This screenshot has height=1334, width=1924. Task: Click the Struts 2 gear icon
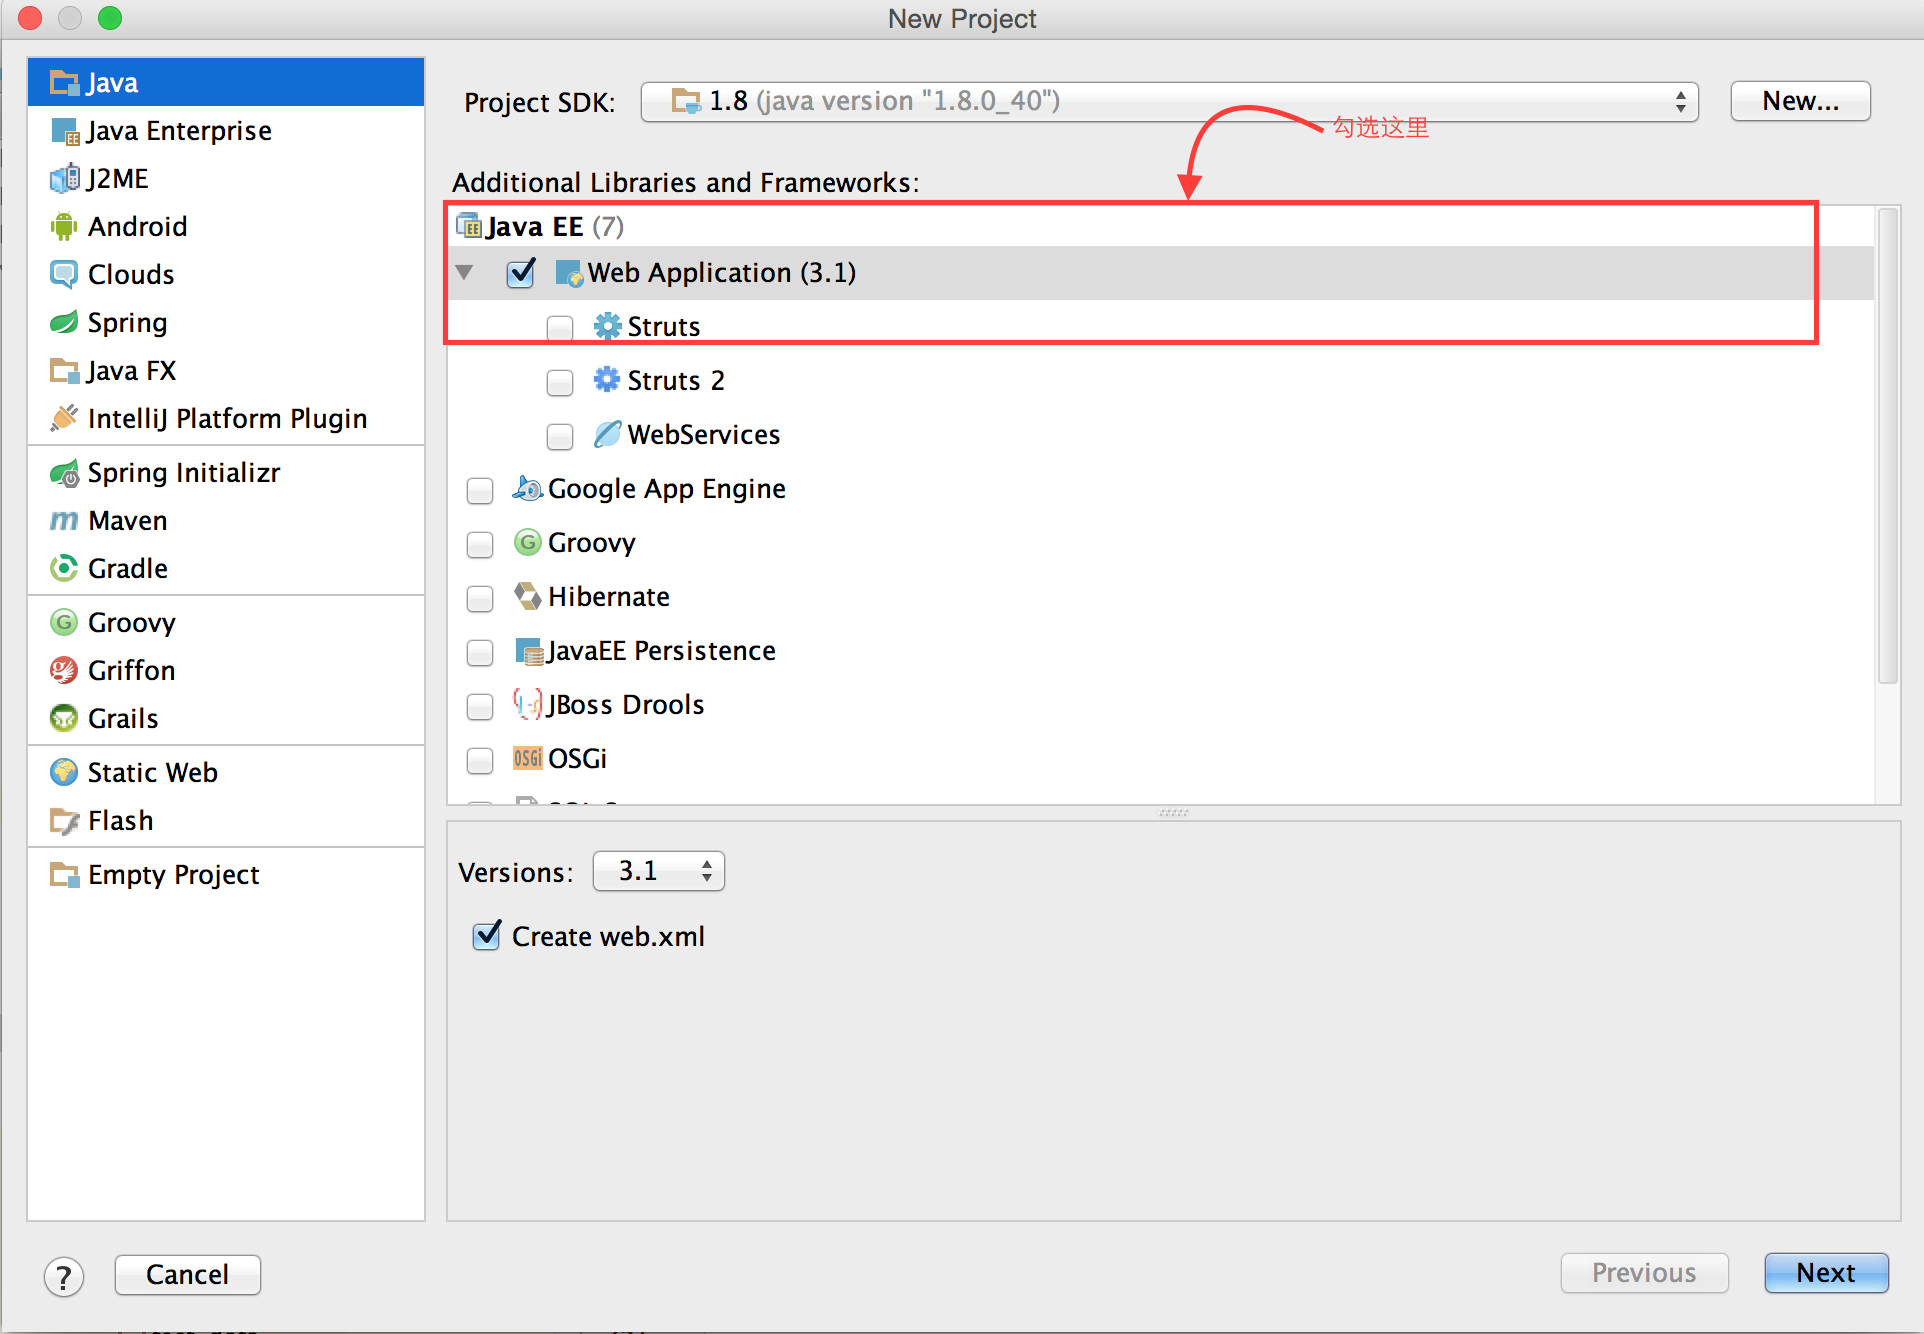[607, 381]
